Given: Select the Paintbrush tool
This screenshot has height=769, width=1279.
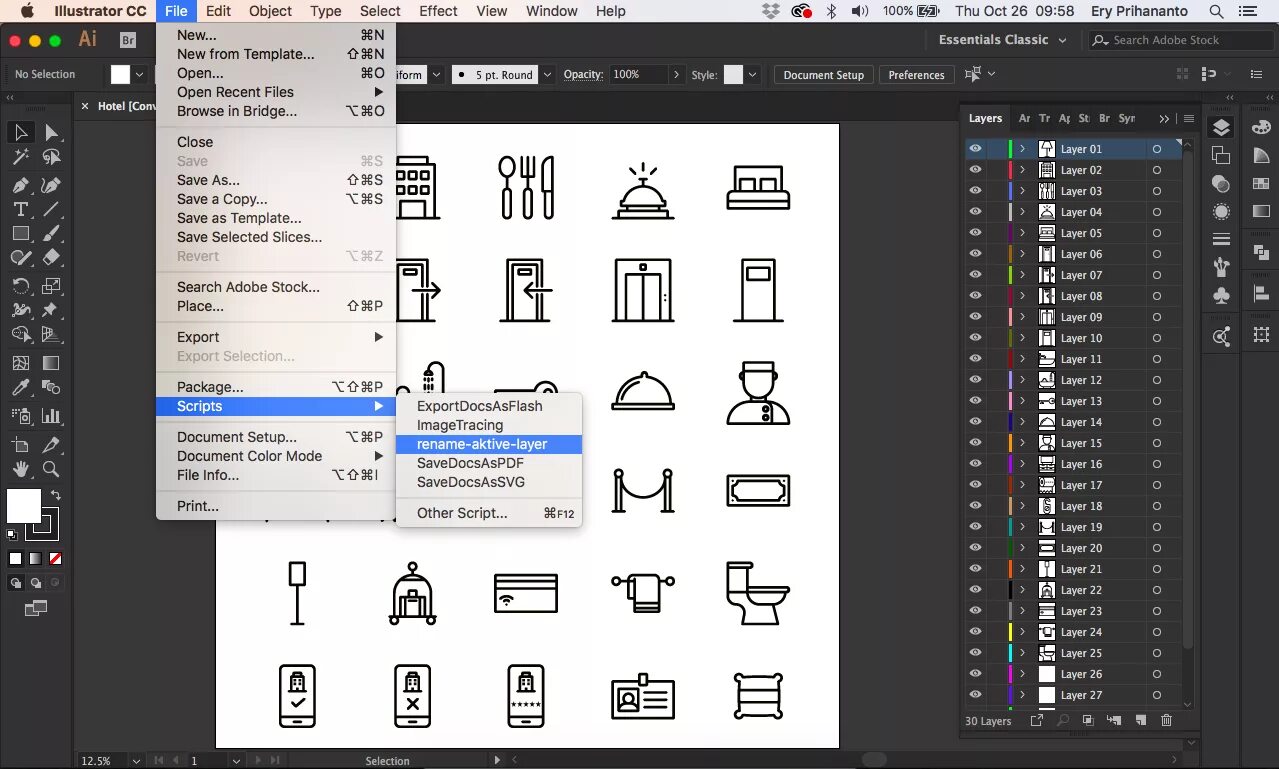Looking at the screenshot, I should [51, 233].
